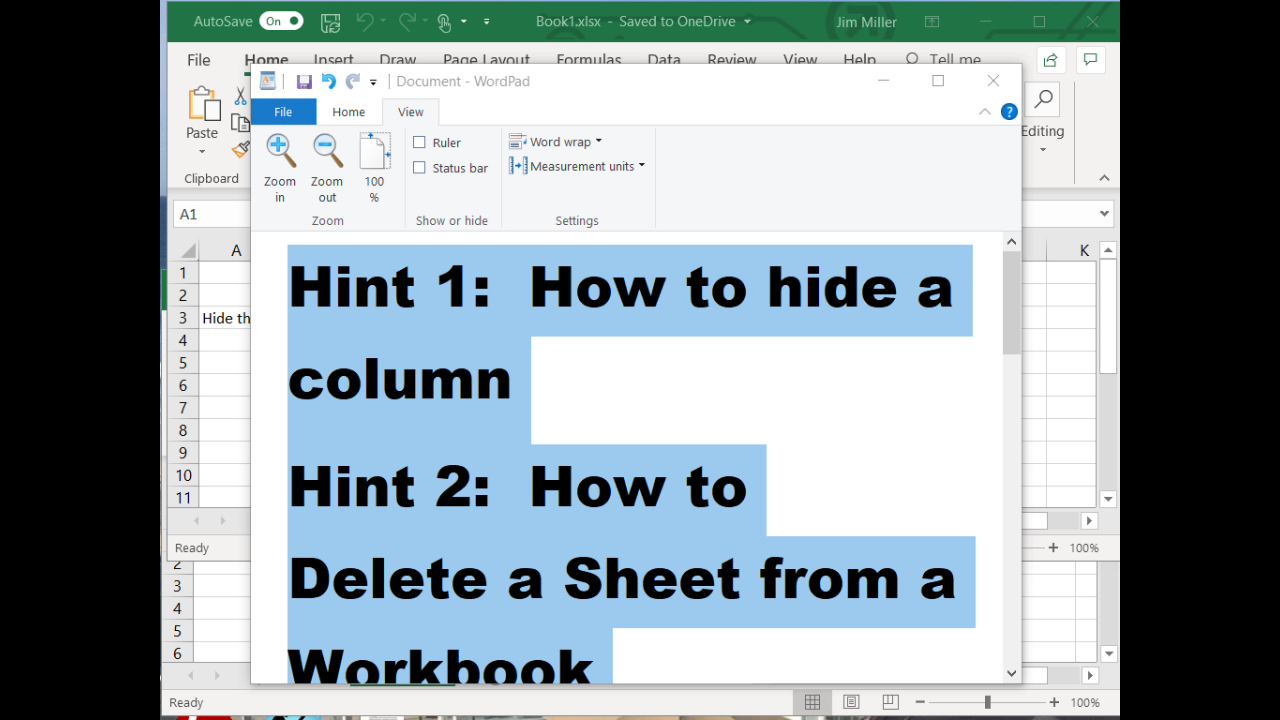
Task: Click the Excel Paste clipboard icon
Action: pos(203,104)
